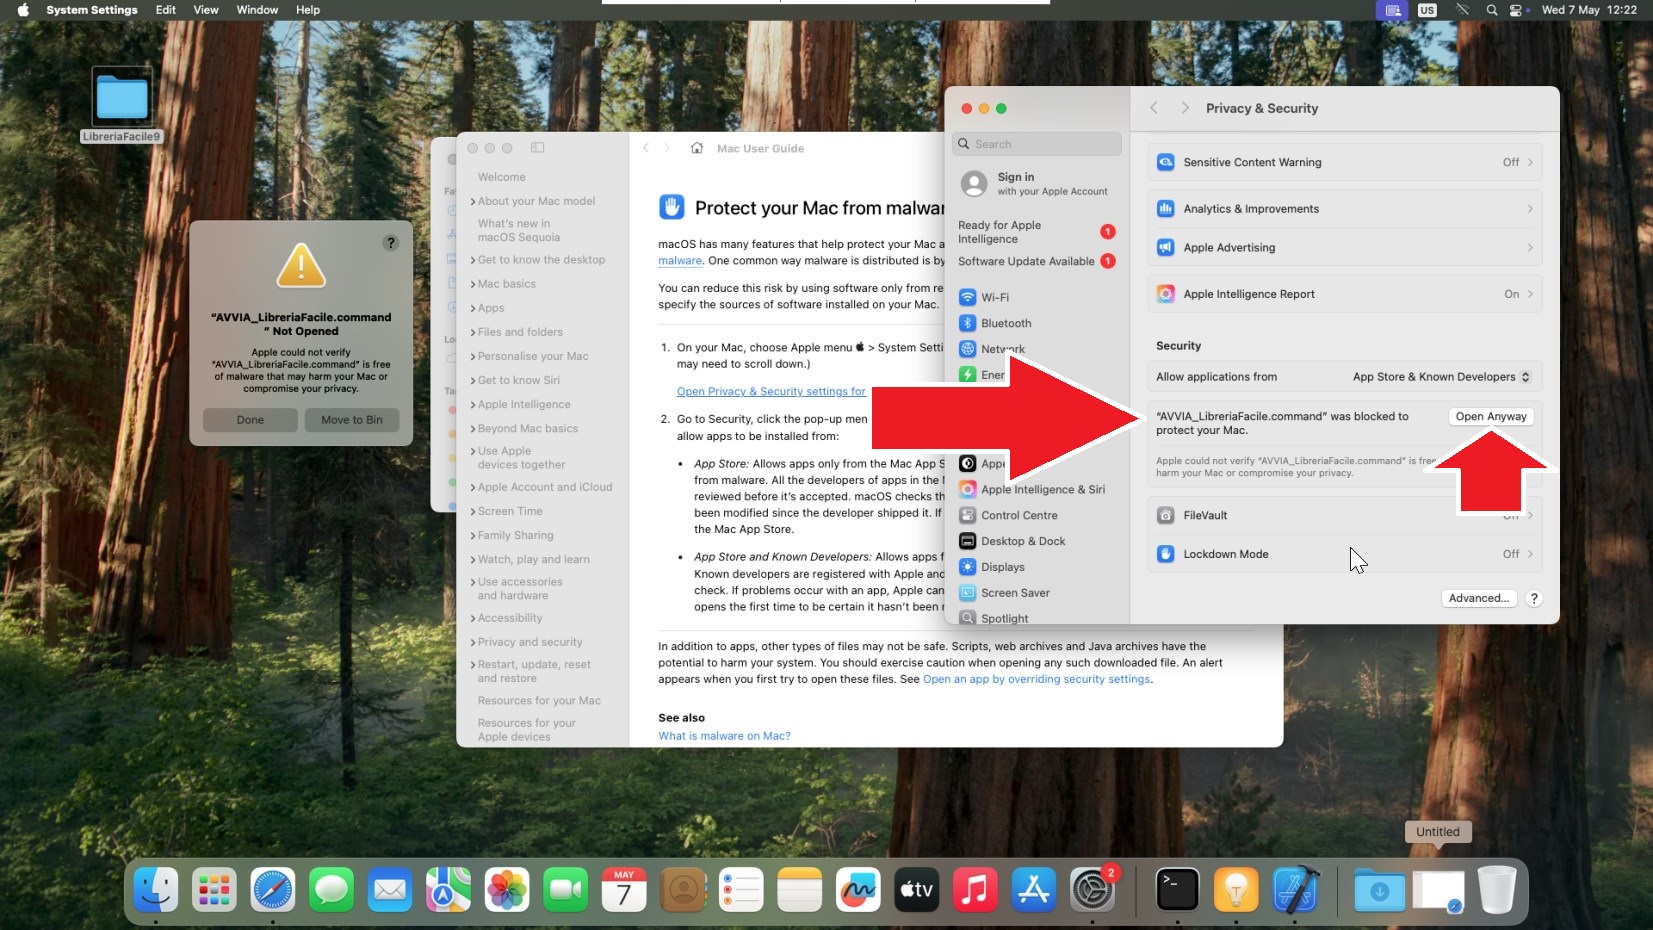
Task: Open Control Centre settings pane
Action: (x=1018, y=515)
